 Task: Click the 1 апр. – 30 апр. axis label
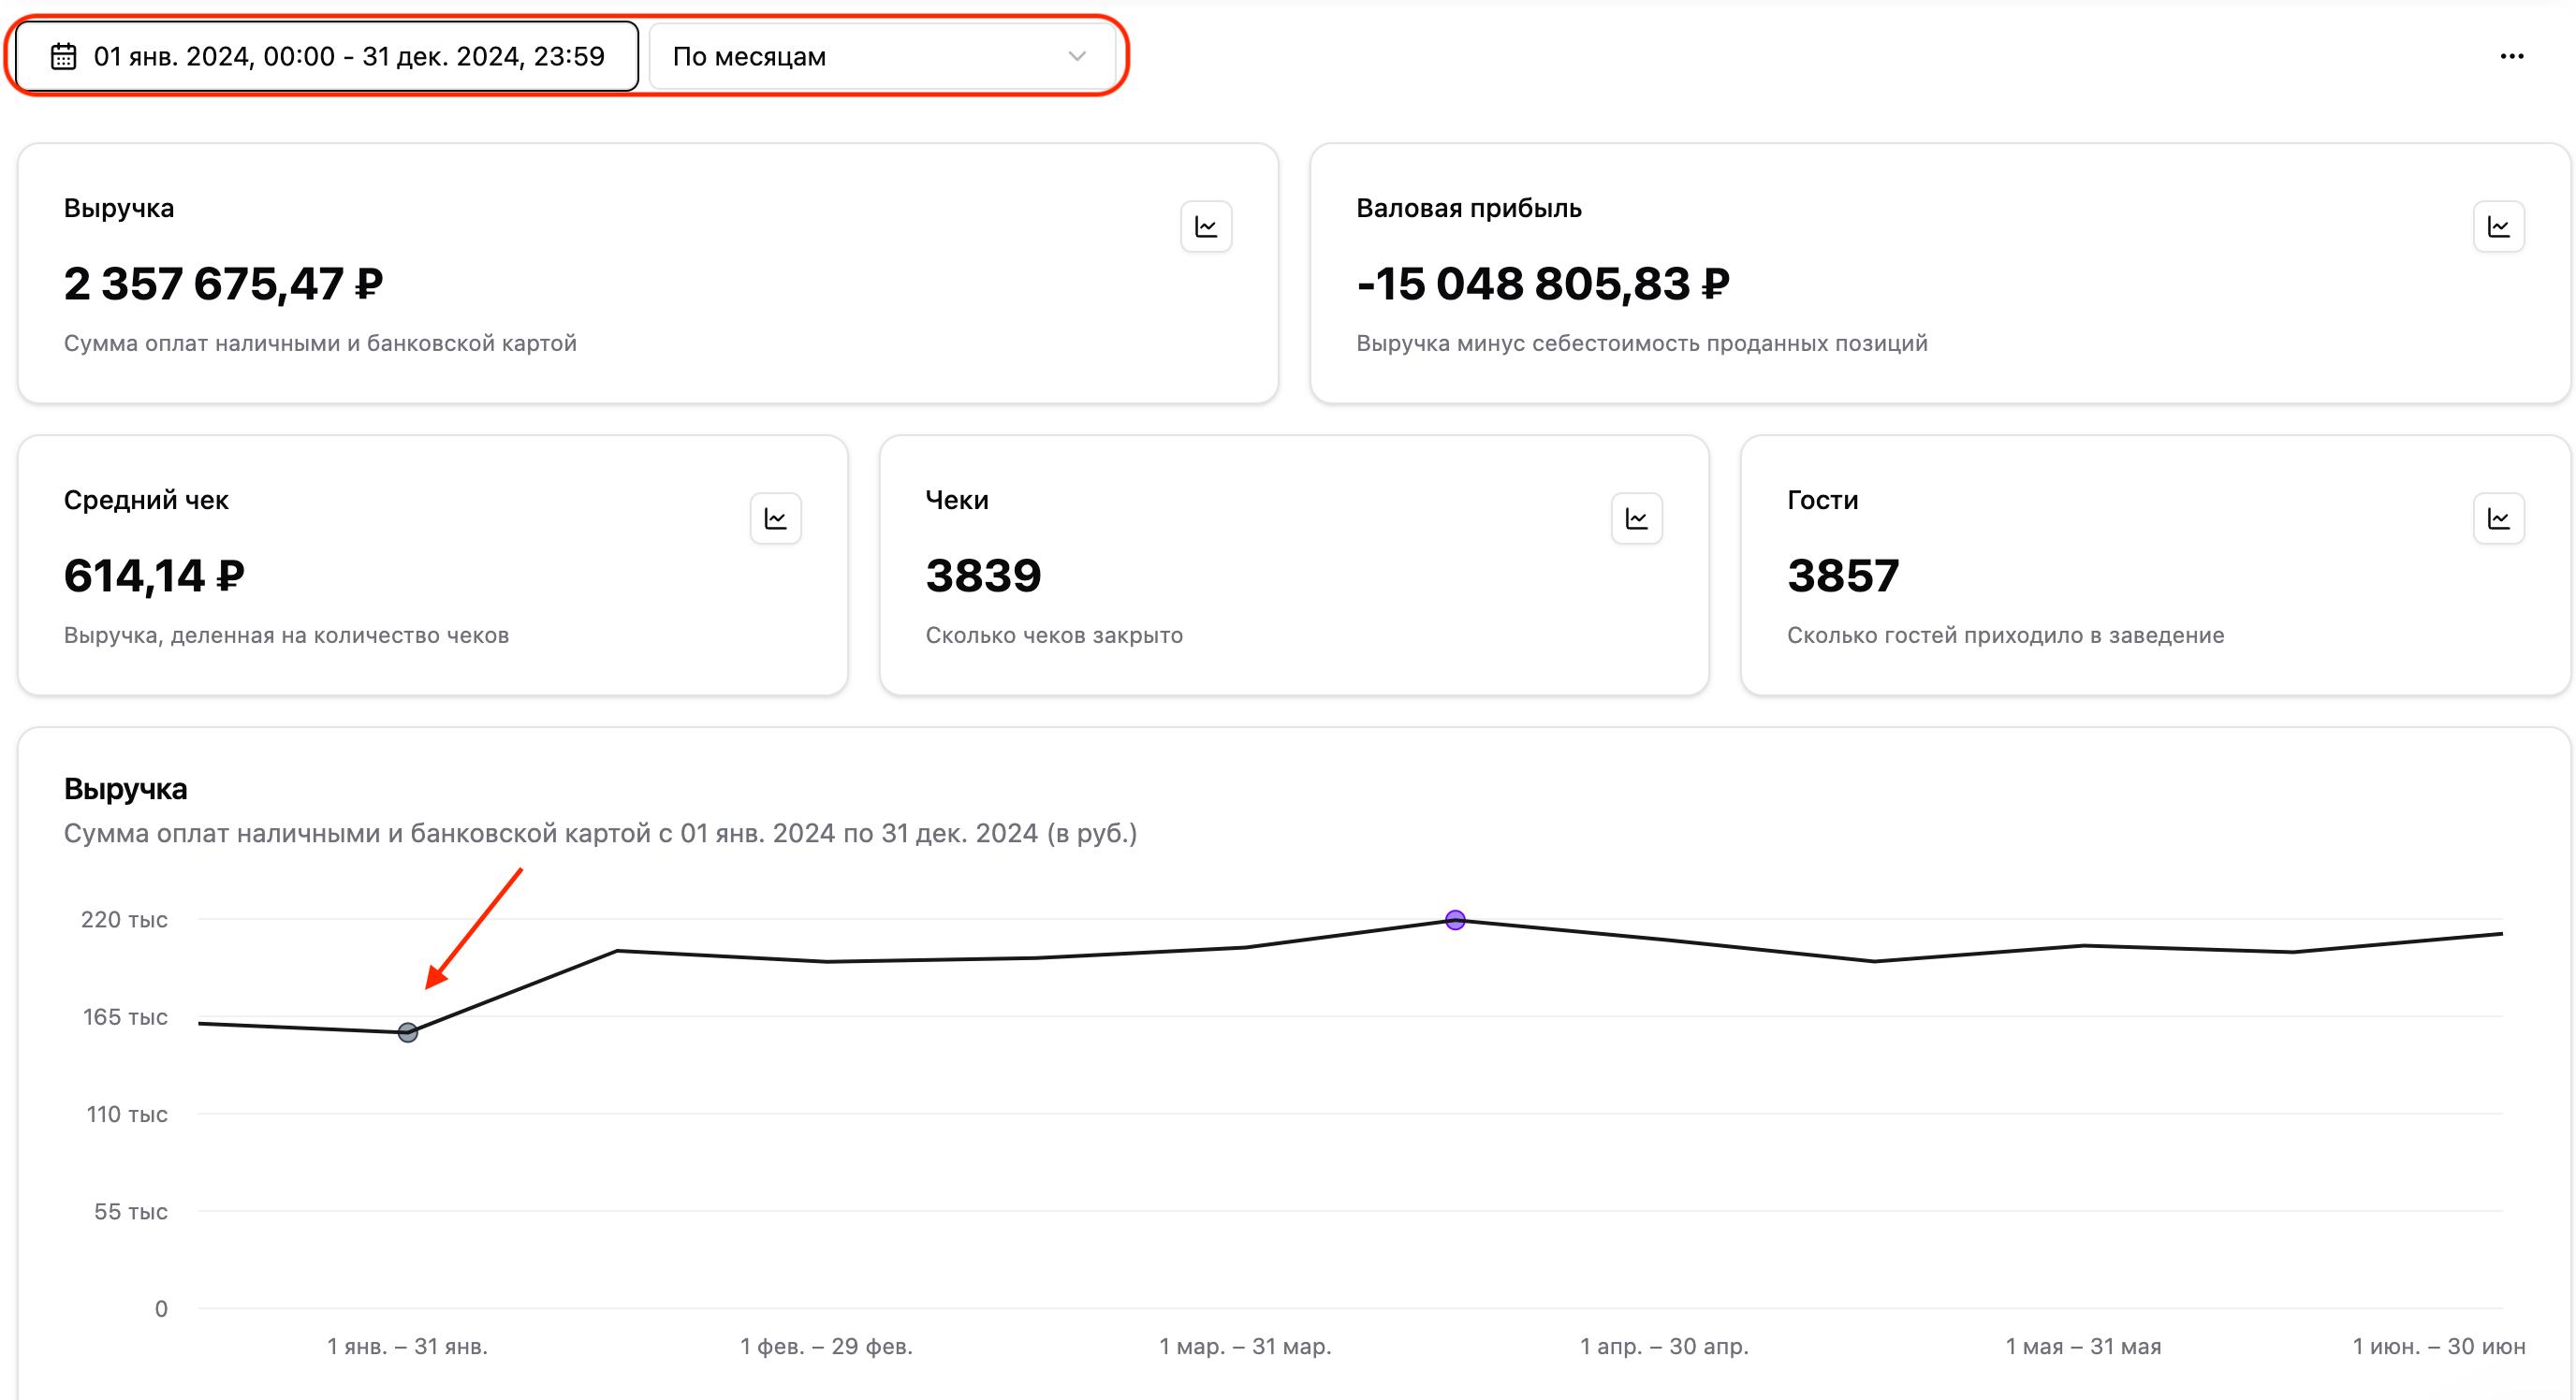coord(1664,1346)
